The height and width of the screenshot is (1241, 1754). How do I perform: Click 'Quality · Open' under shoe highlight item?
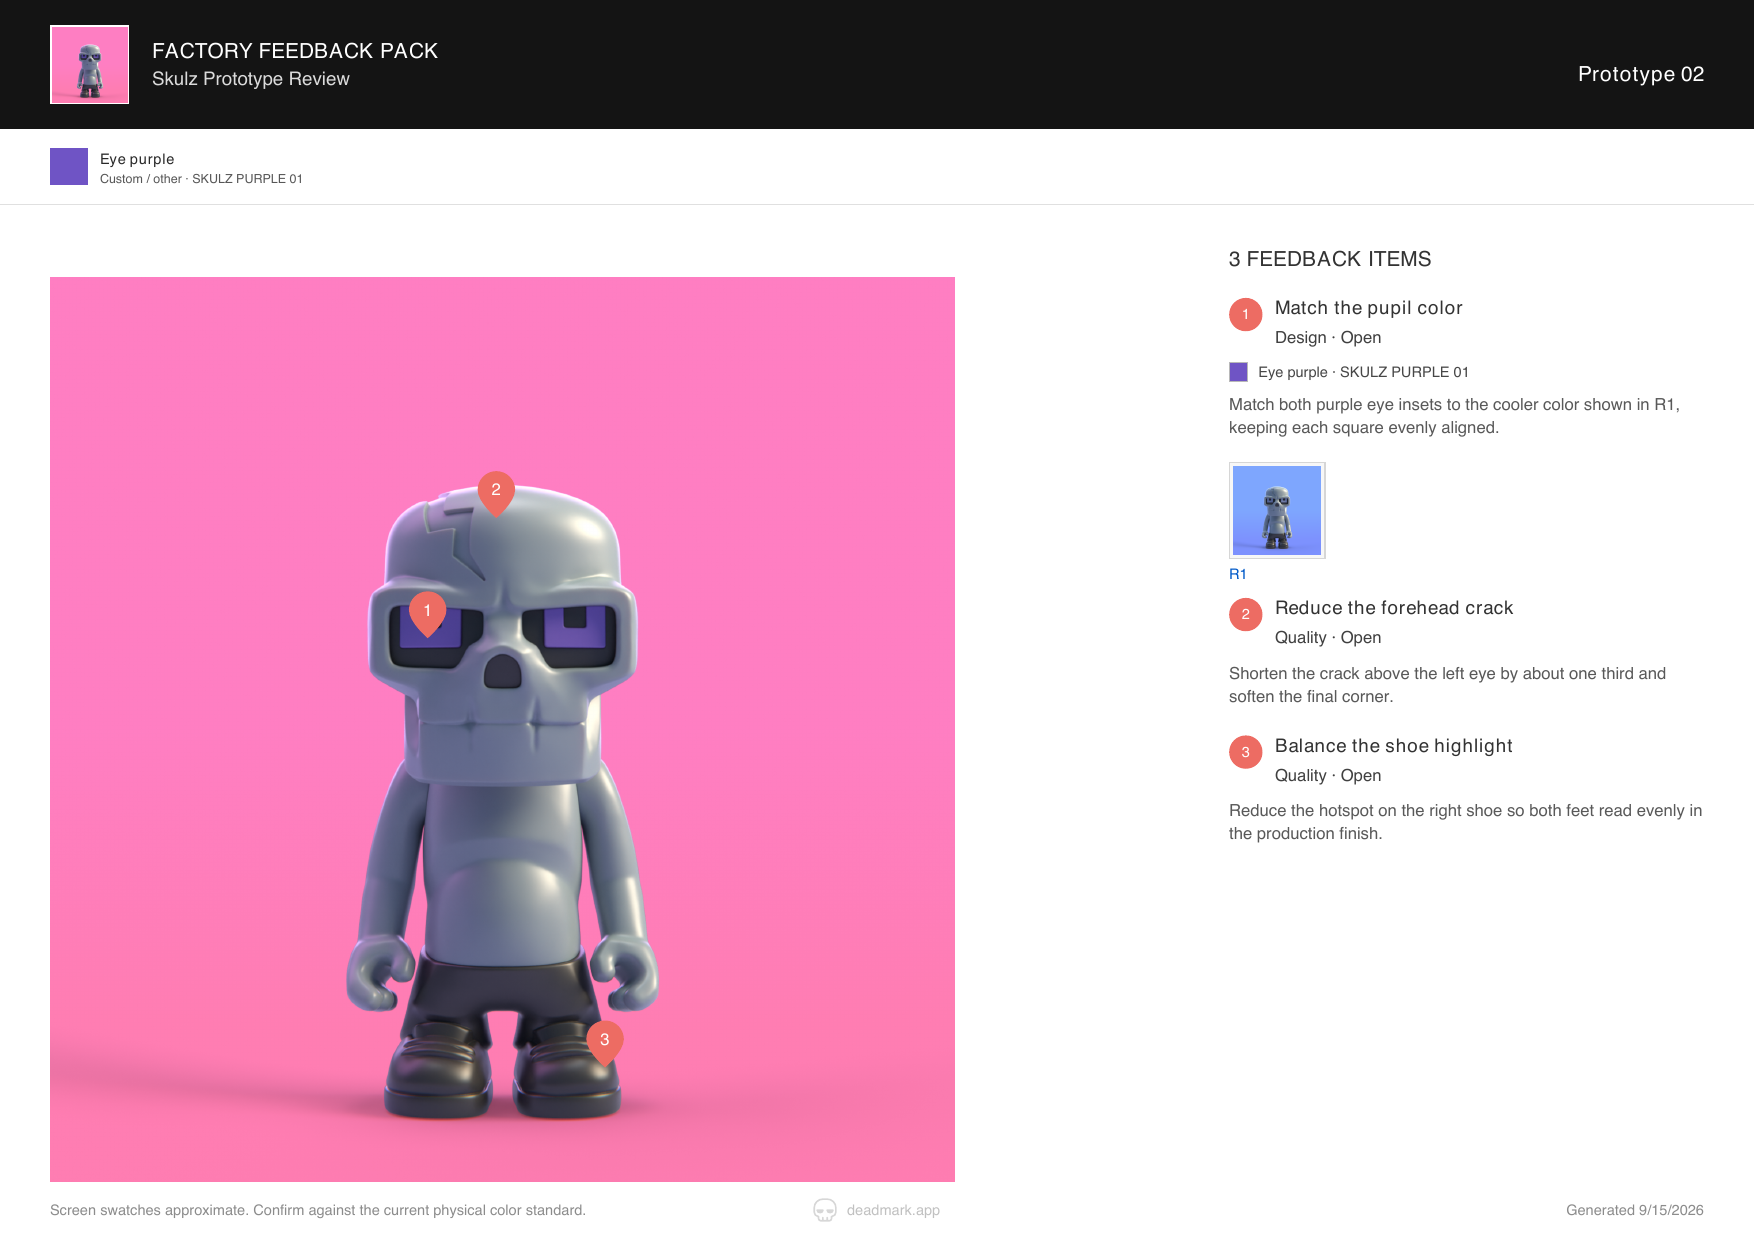1328,776
